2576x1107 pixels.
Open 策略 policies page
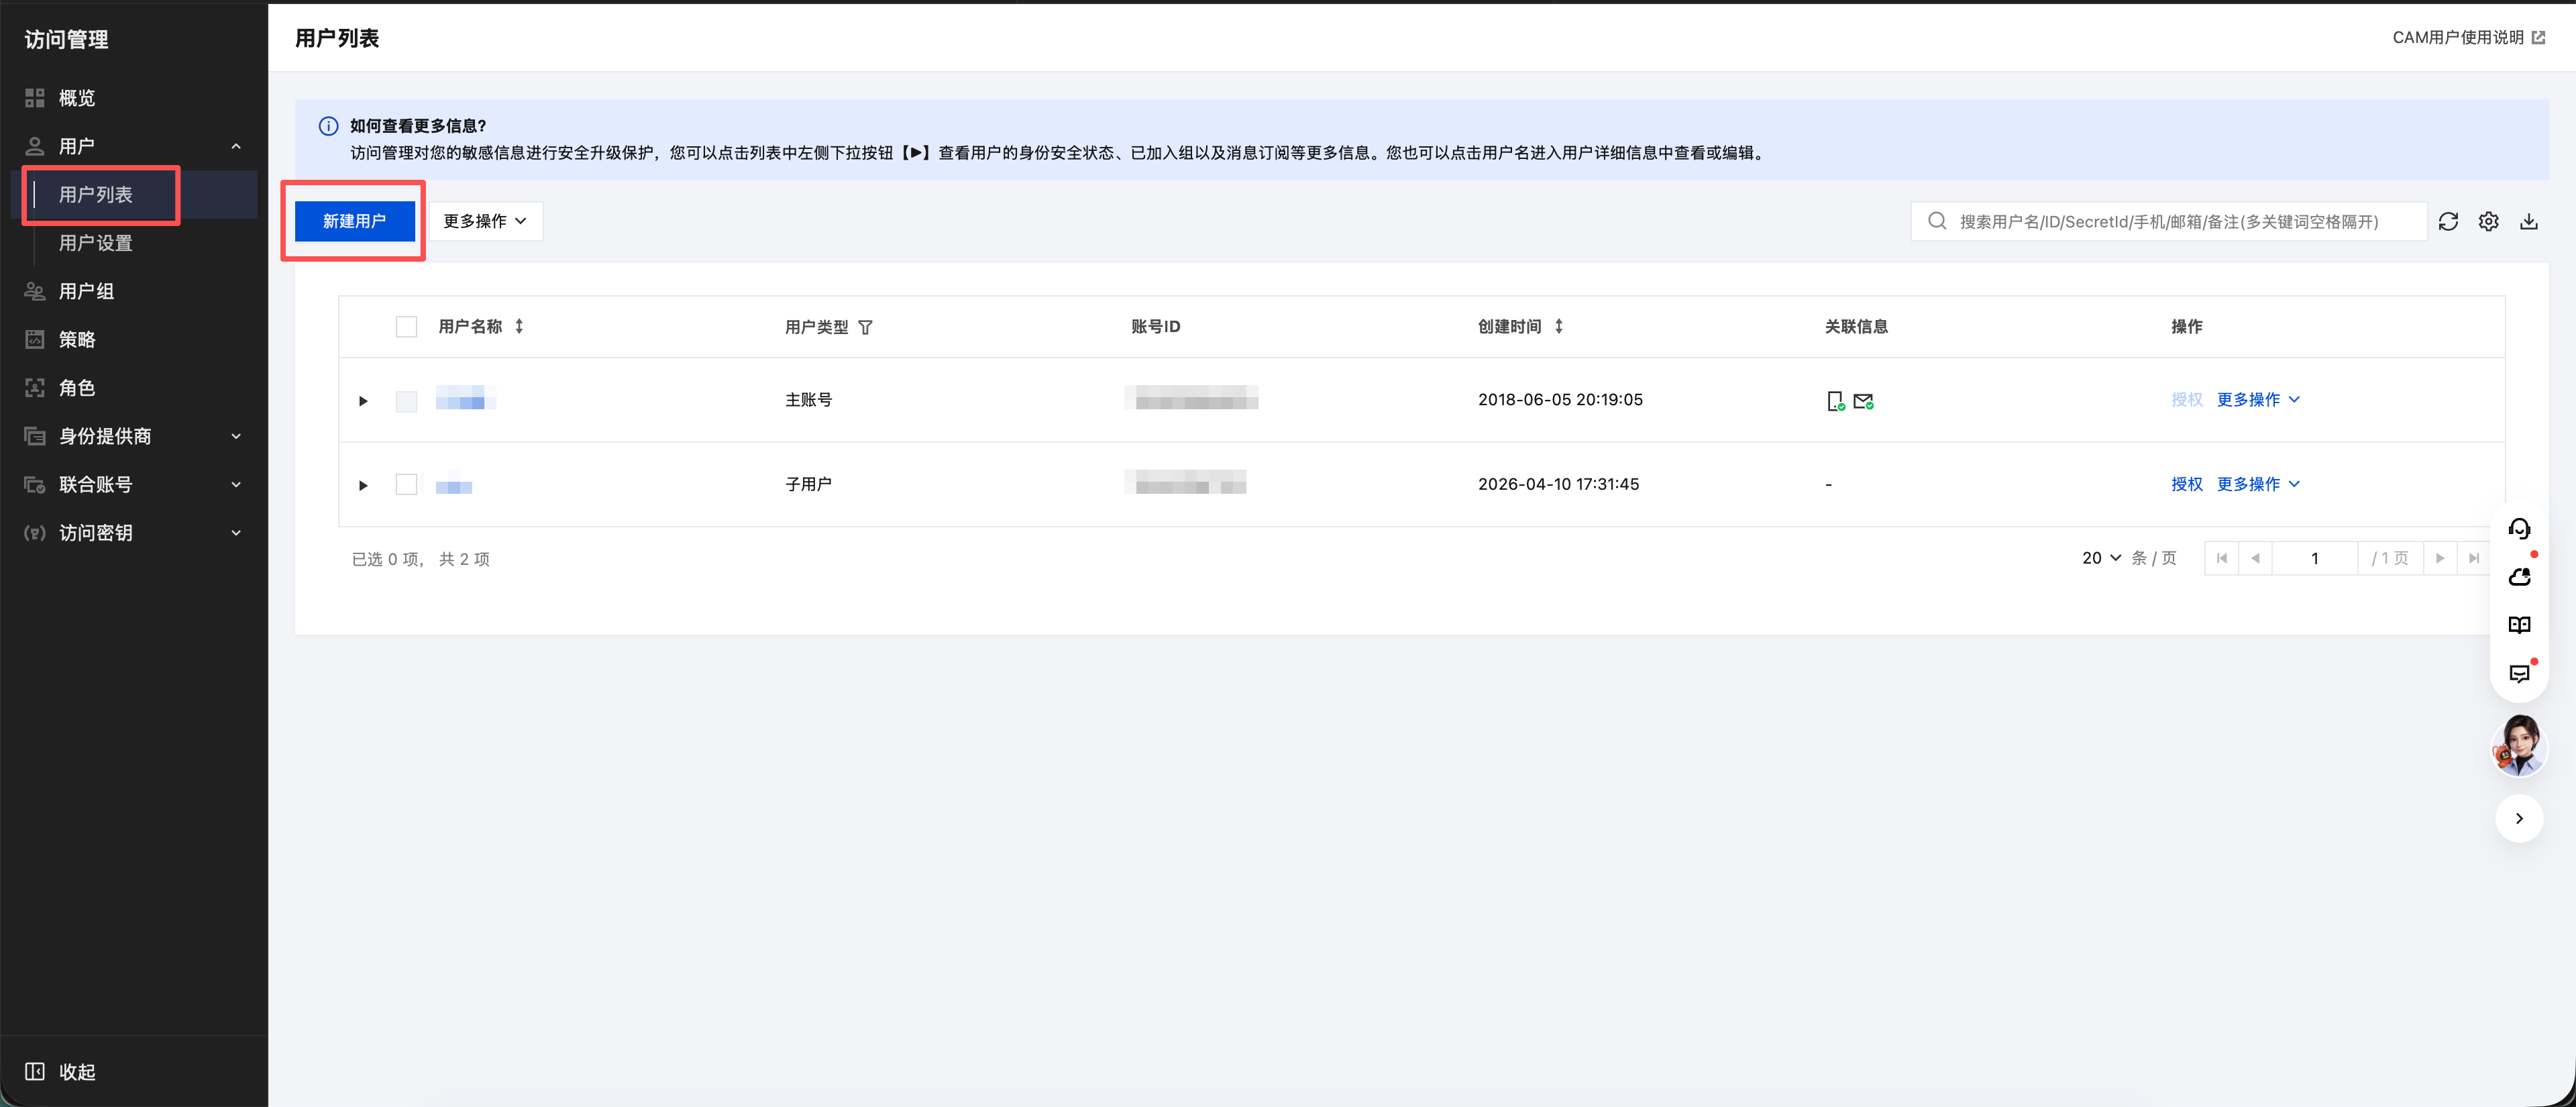click(77, 339)
